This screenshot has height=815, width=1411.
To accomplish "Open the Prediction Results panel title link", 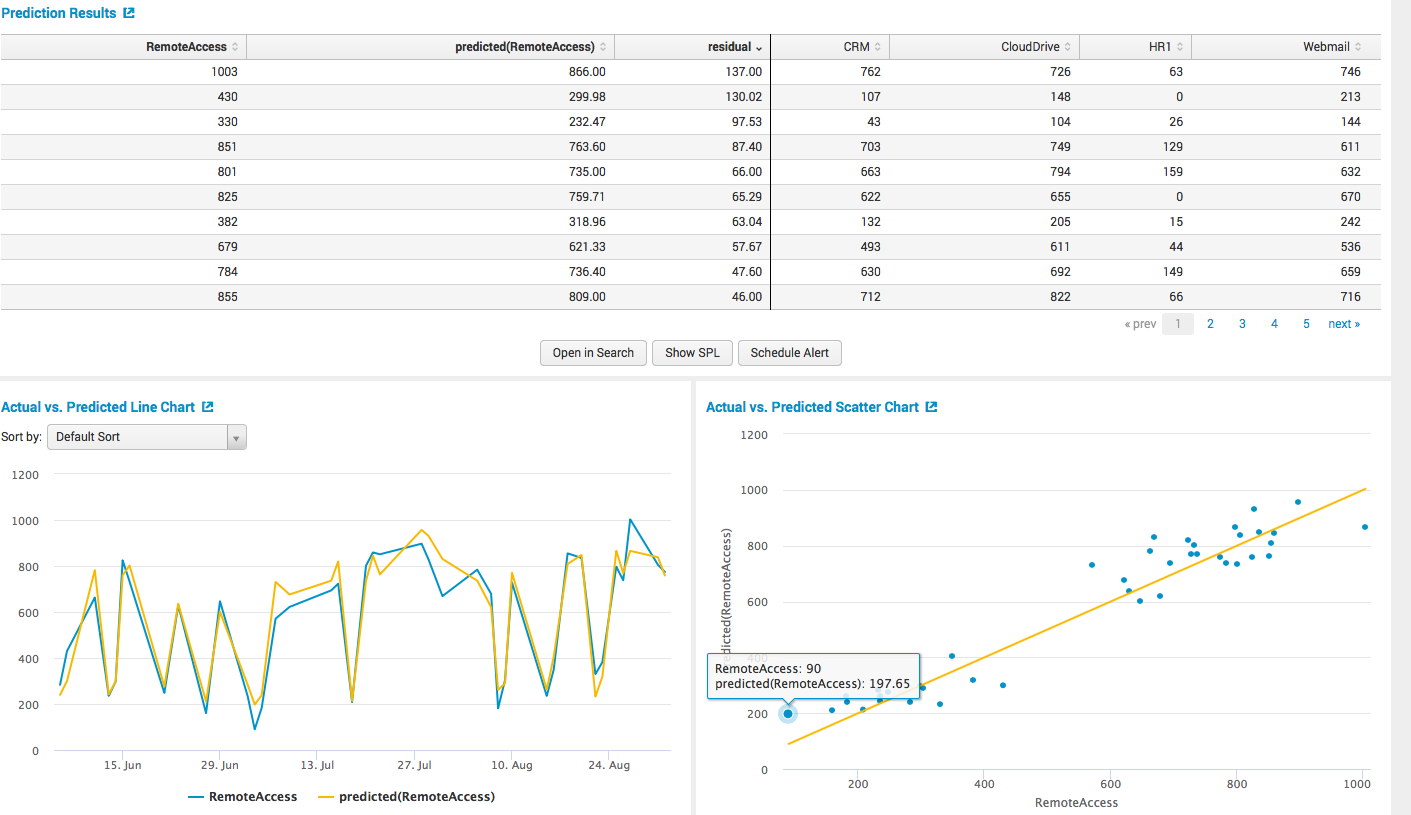I will pos(59,13).
